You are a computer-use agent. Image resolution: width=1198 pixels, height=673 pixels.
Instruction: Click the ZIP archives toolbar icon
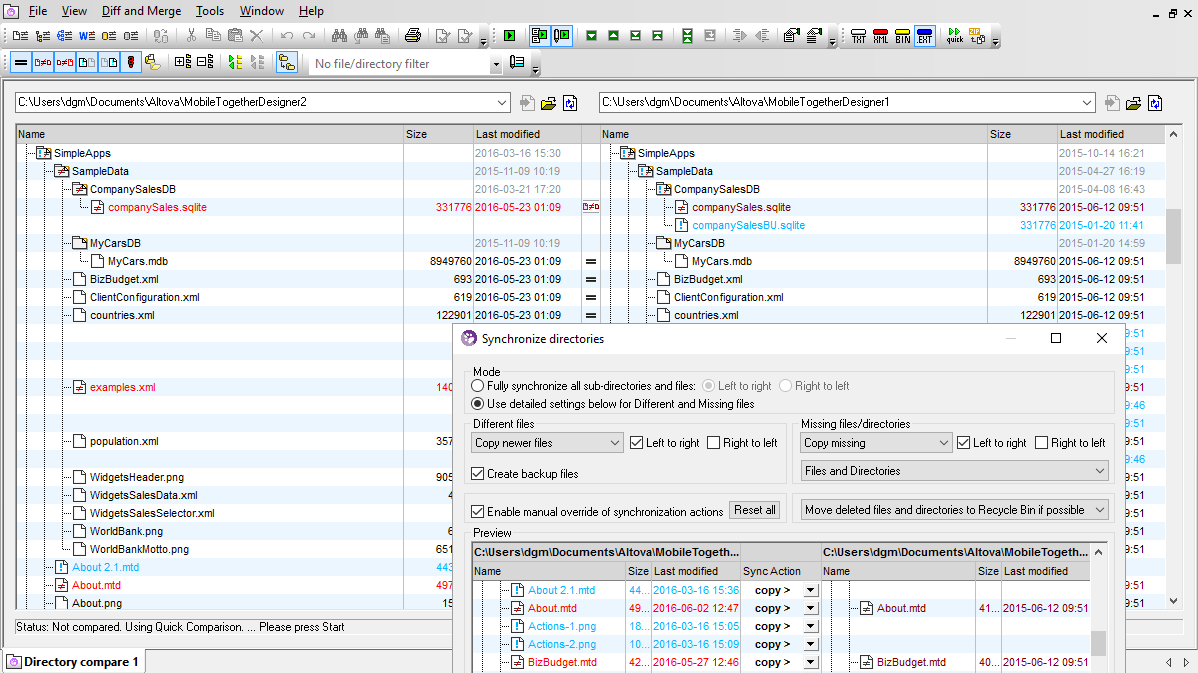pos(977,36)
